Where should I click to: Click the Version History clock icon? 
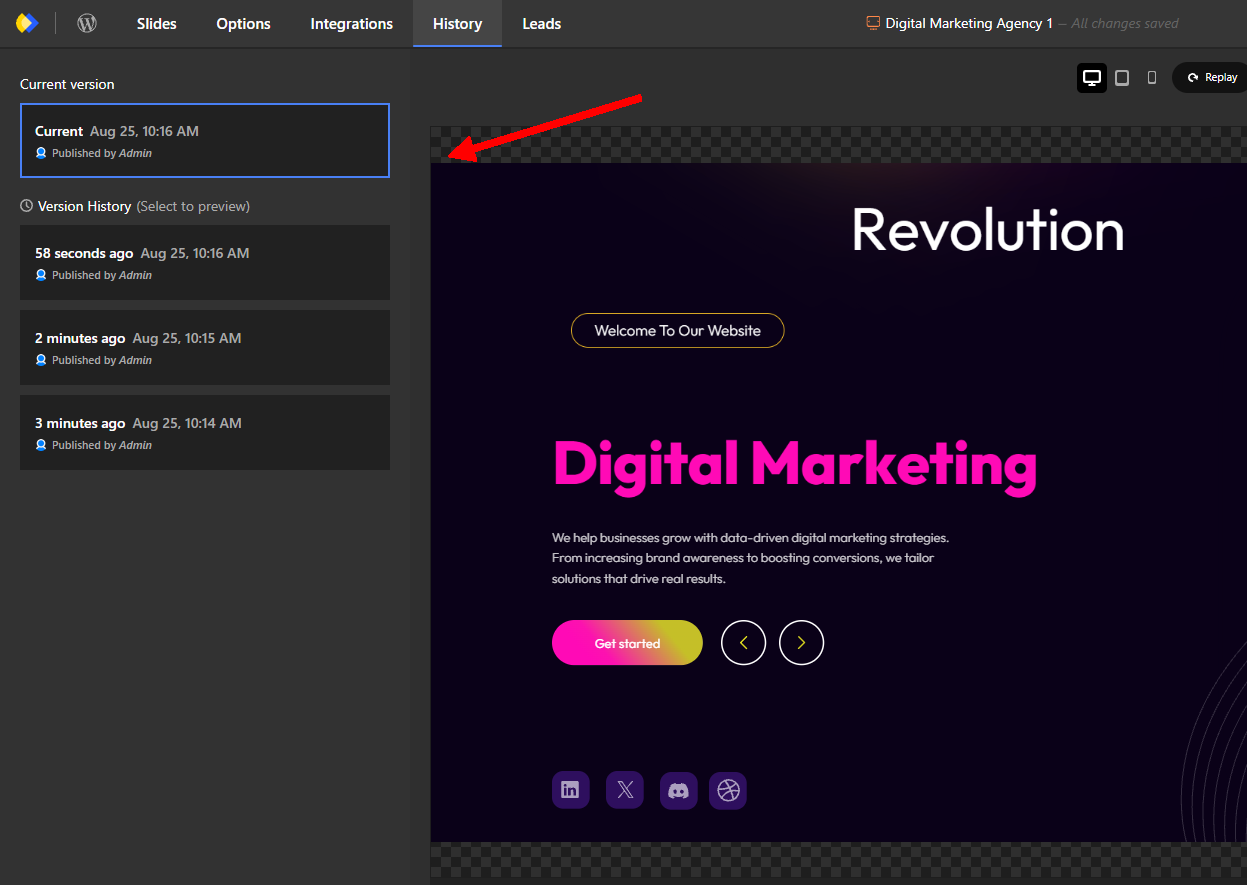pos(27,206)
